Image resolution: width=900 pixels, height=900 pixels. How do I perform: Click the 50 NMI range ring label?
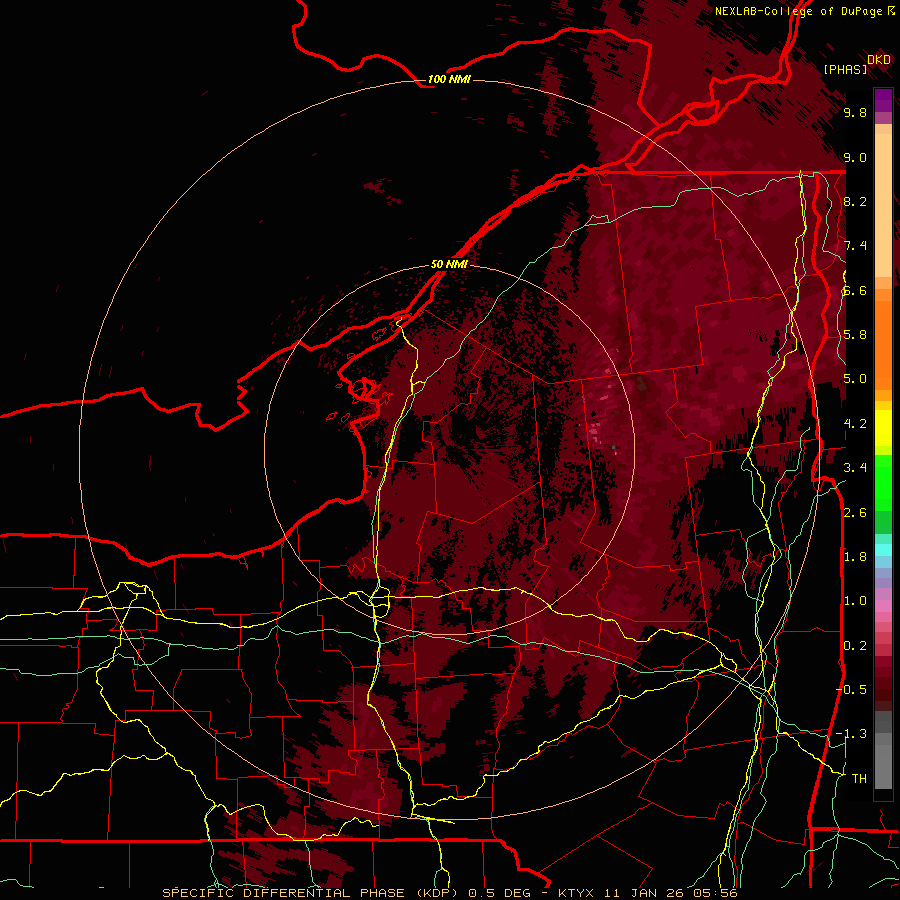449,264
